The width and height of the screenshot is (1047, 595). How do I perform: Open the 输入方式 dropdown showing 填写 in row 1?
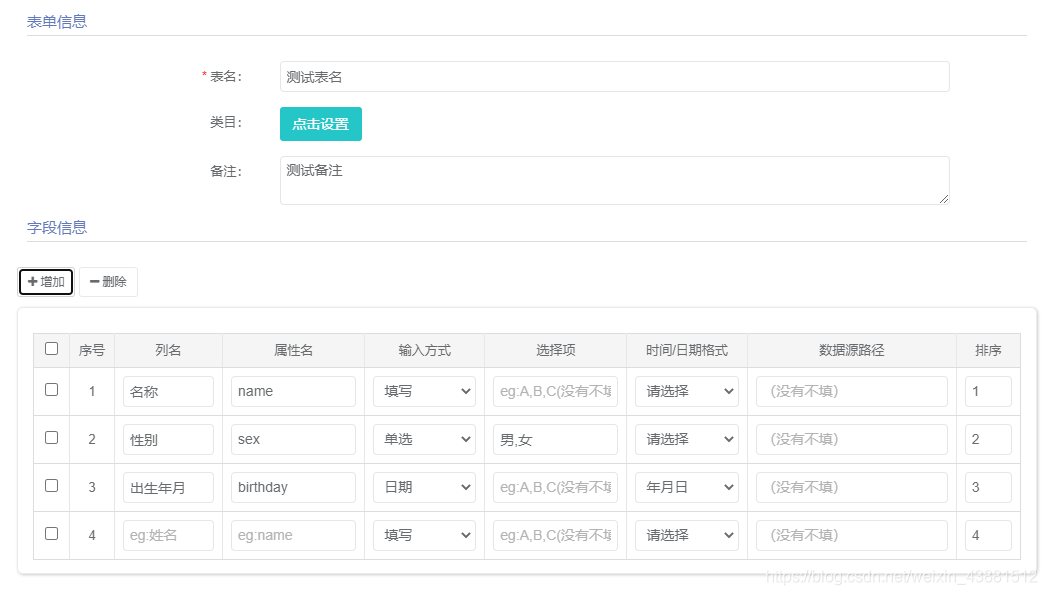(424, 391)
